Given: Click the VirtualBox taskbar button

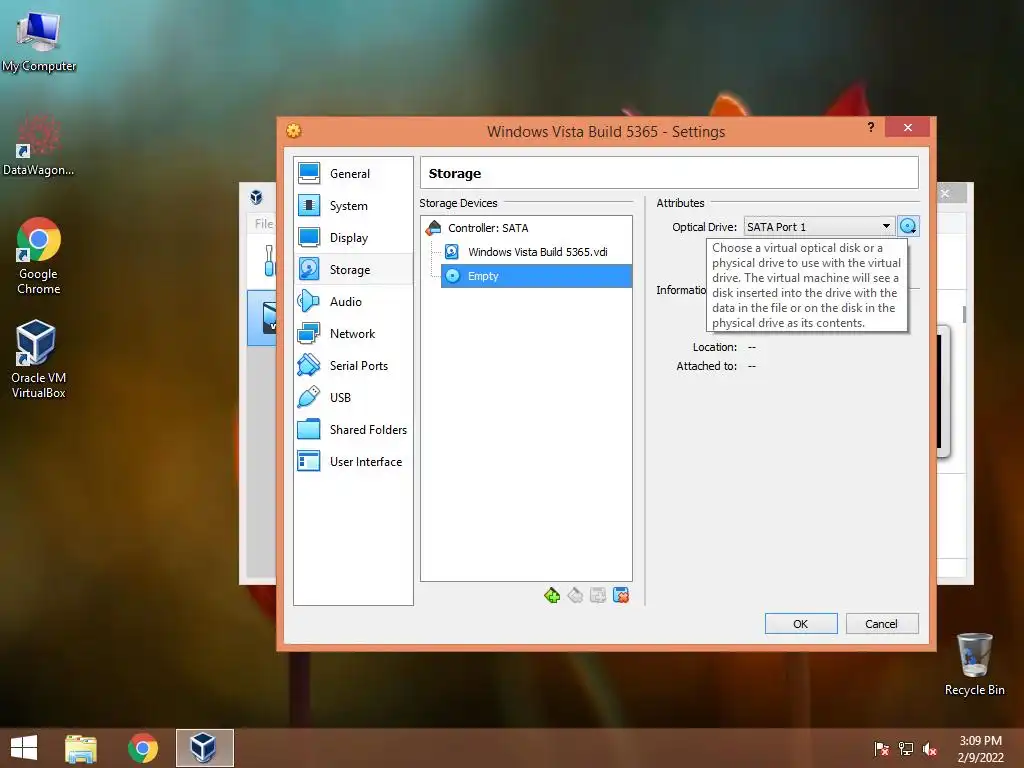Looking at the screenshot, I should pos(204,748).
